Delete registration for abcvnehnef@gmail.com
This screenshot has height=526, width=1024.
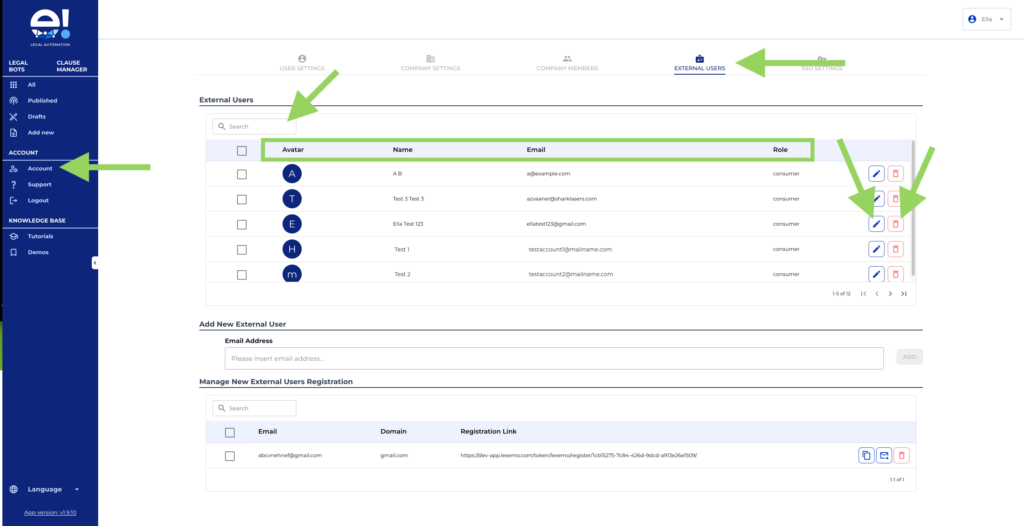click(902, 455)
